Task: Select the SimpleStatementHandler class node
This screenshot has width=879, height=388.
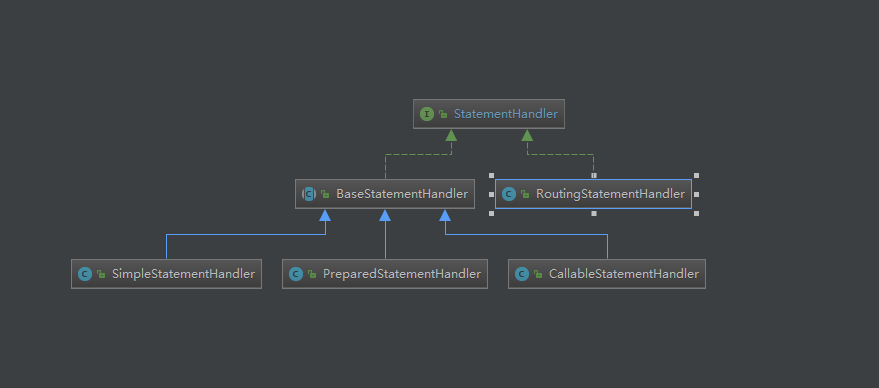Action: tap(166, 274)
